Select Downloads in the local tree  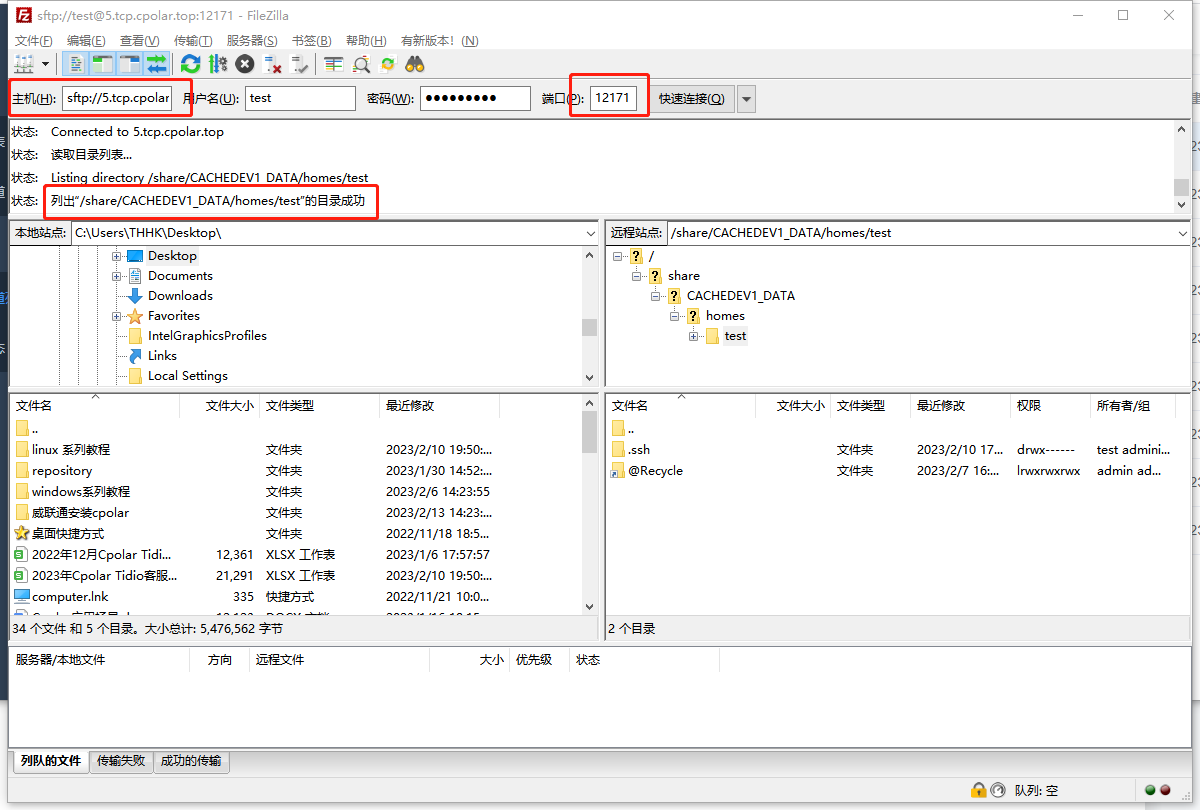pos(180,296)
